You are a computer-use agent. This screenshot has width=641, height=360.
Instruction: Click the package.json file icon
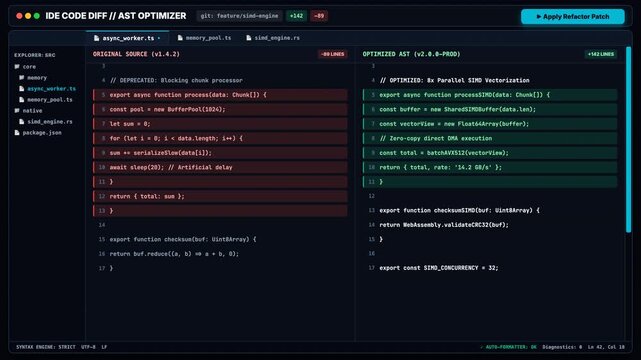tap(17, 133)
